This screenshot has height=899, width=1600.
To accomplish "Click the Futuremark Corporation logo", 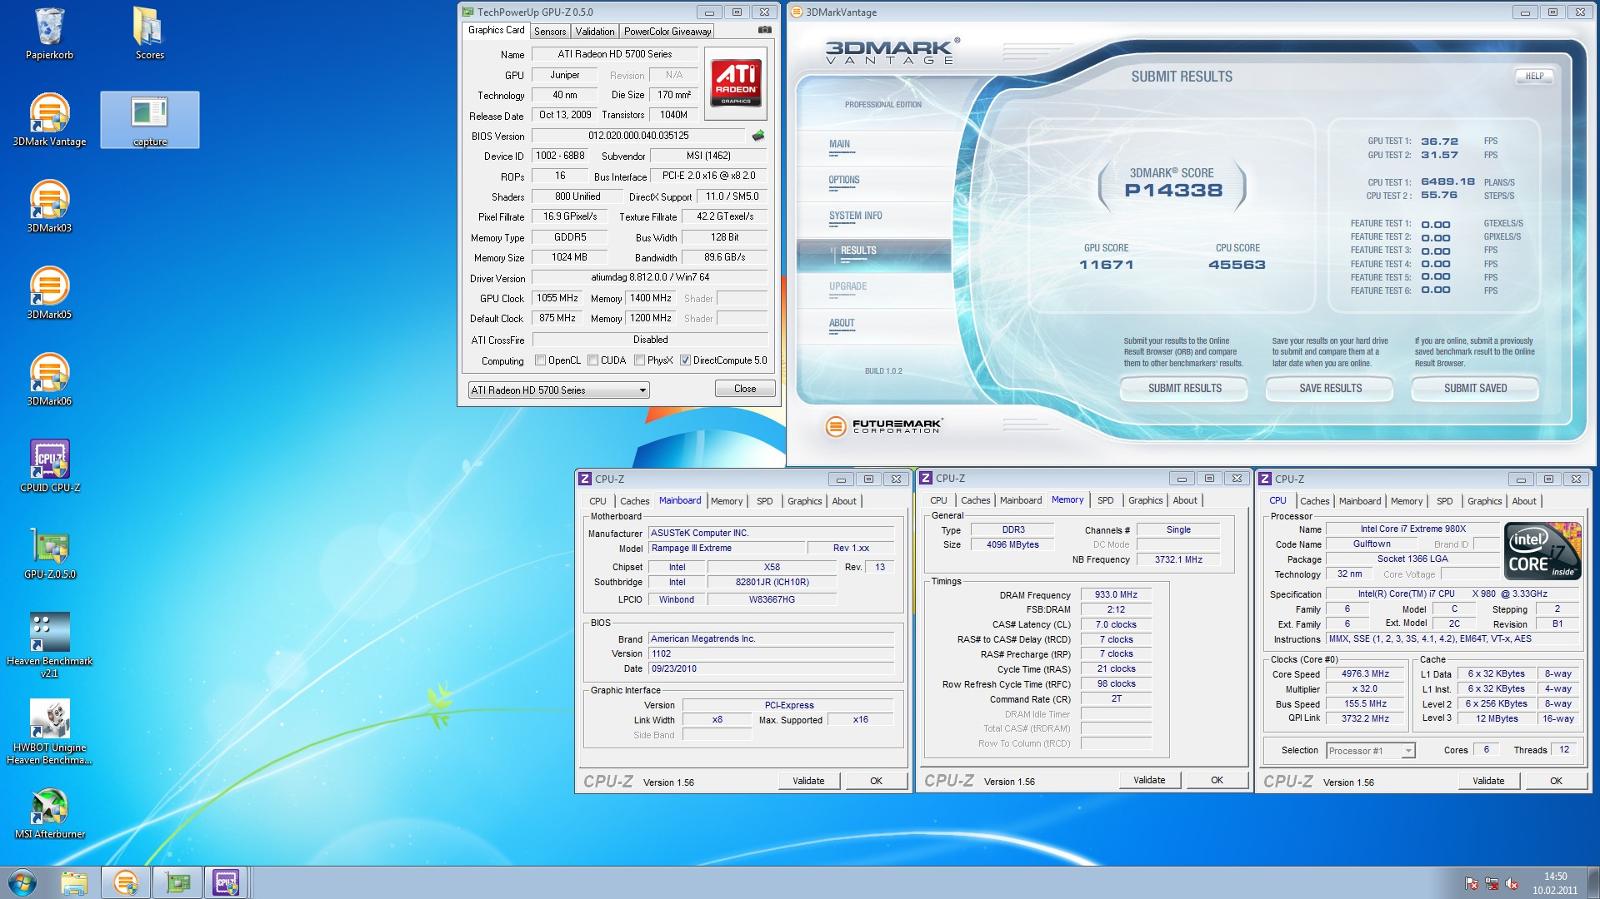I will (884, 427).
